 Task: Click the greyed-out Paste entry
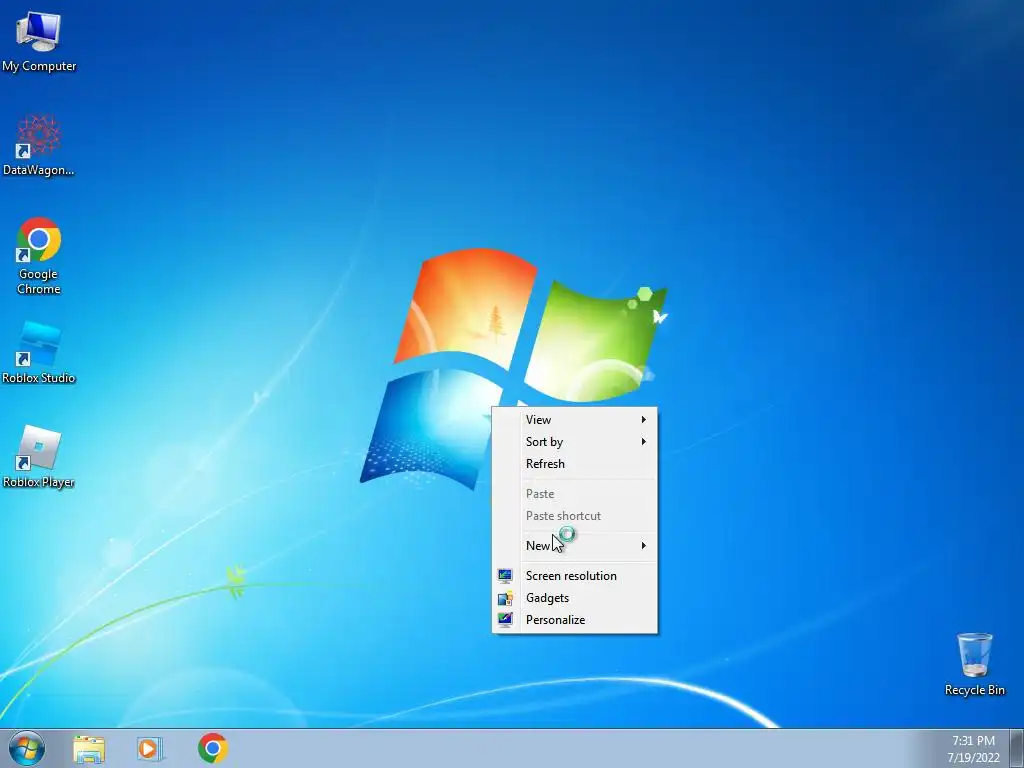pos(575,494)
